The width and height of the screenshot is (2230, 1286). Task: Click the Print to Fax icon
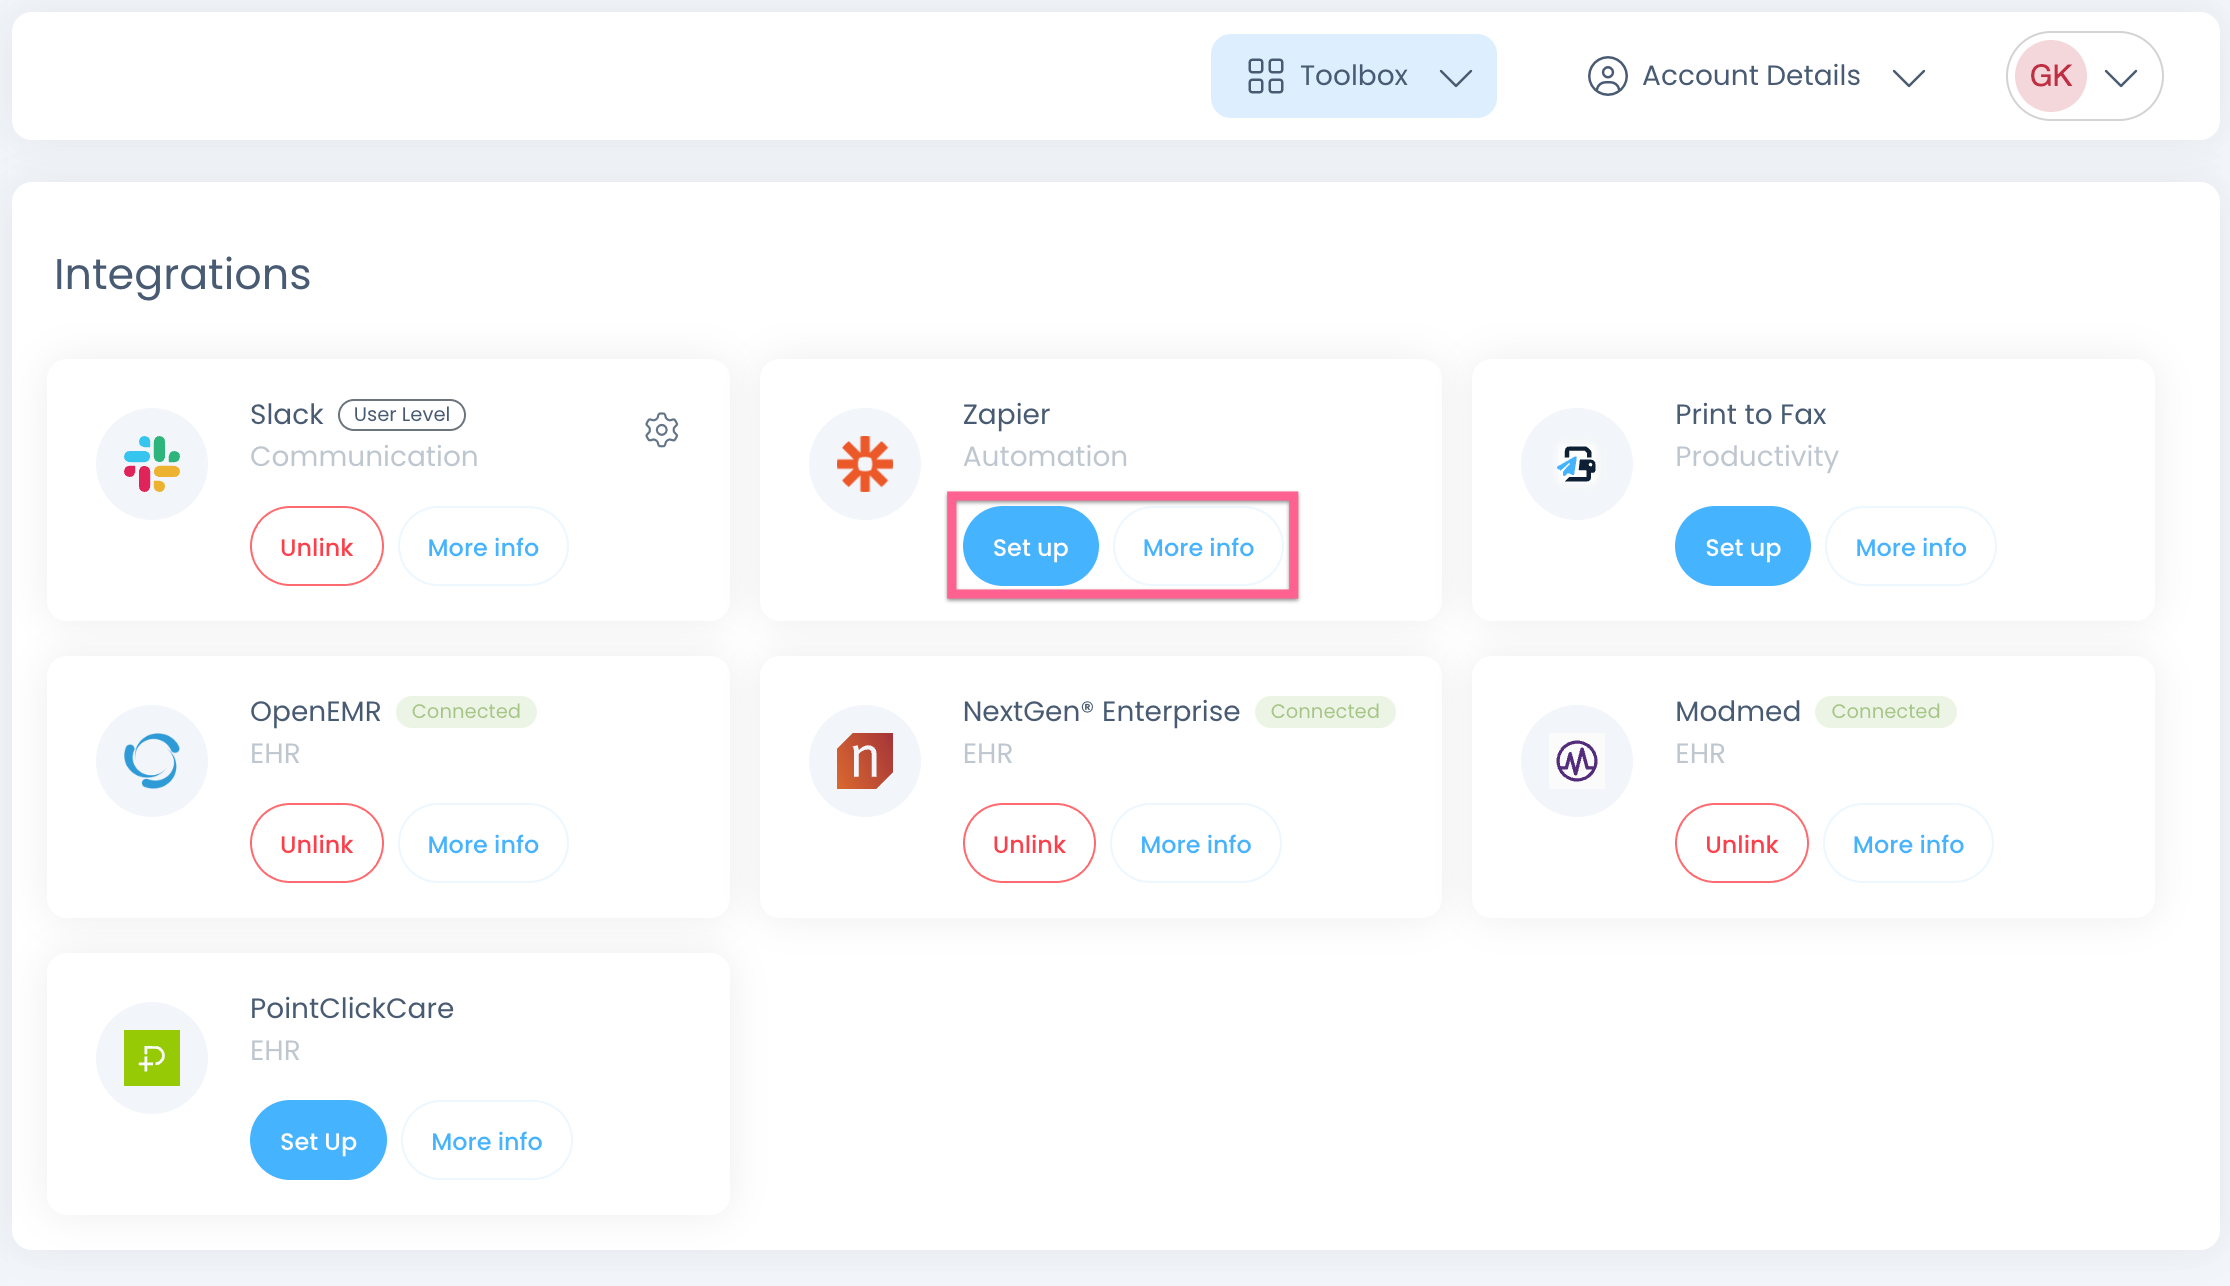tap(1576, 463)
